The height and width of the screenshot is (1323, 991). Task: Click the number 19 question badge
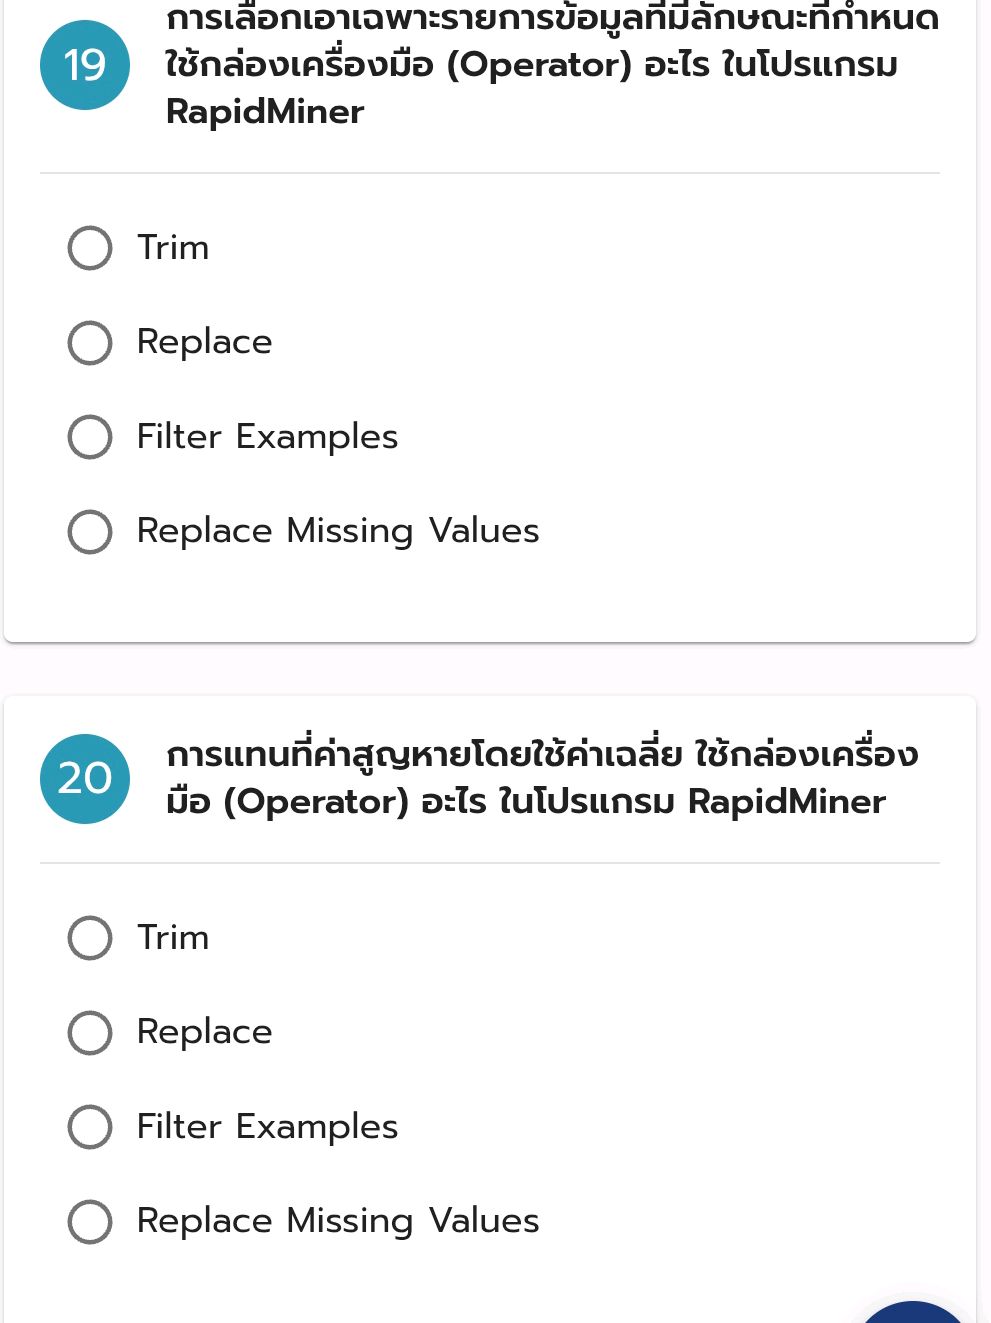85,65
